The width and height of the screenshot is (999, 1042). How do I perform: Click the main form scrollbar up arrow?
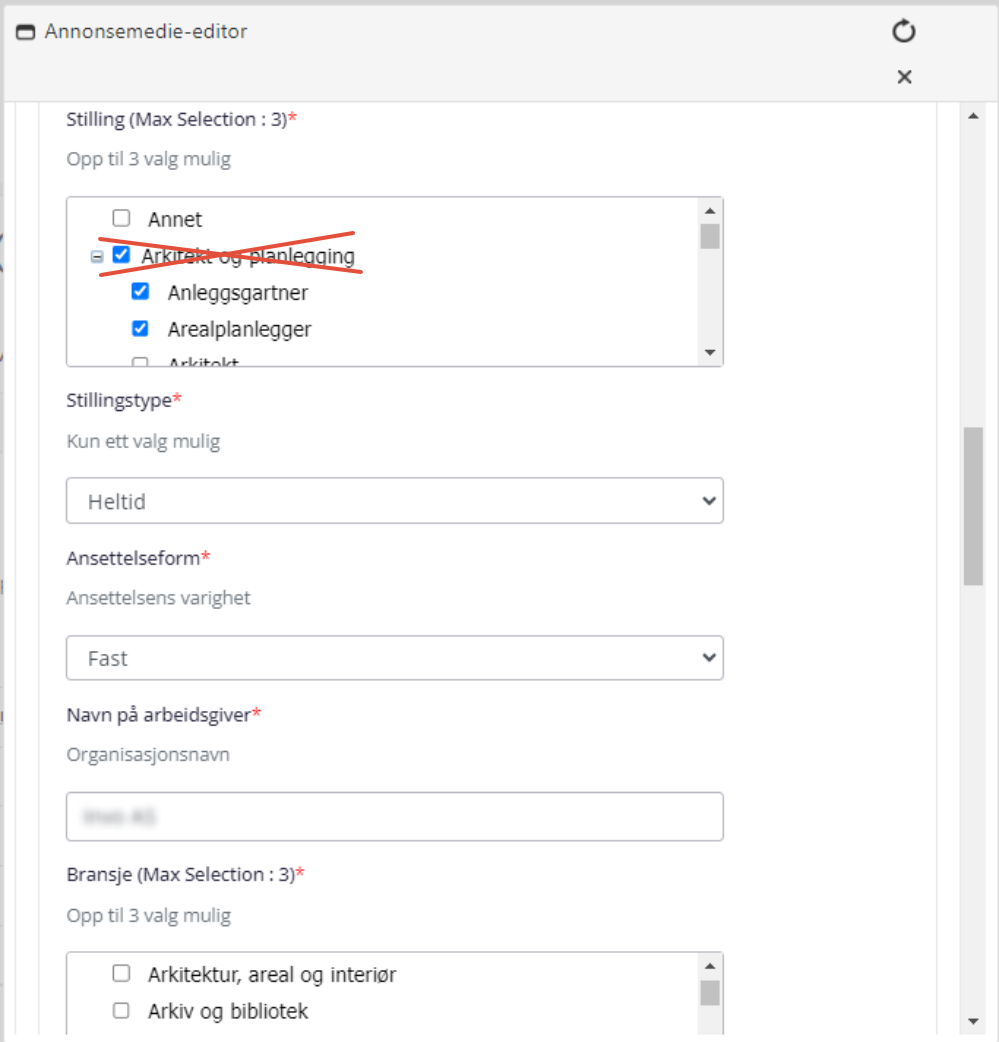[x=973, y=116]
